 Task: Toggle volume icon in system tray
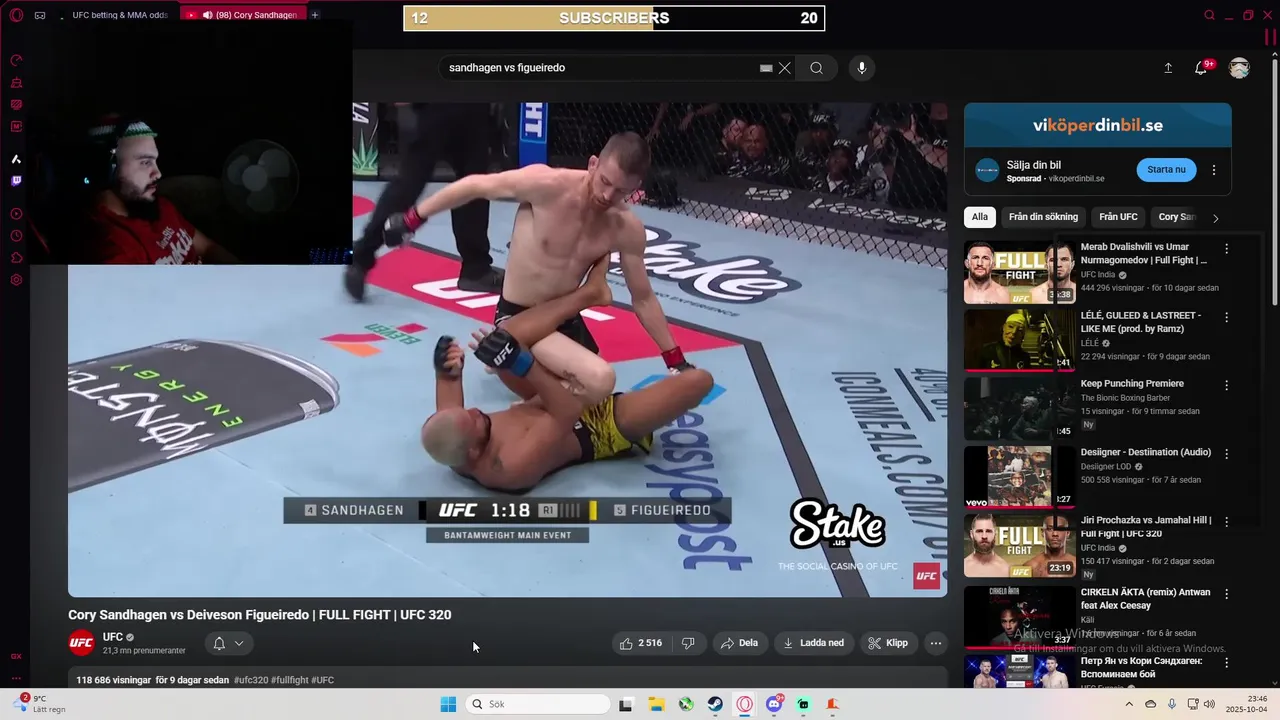(1209, 704)
